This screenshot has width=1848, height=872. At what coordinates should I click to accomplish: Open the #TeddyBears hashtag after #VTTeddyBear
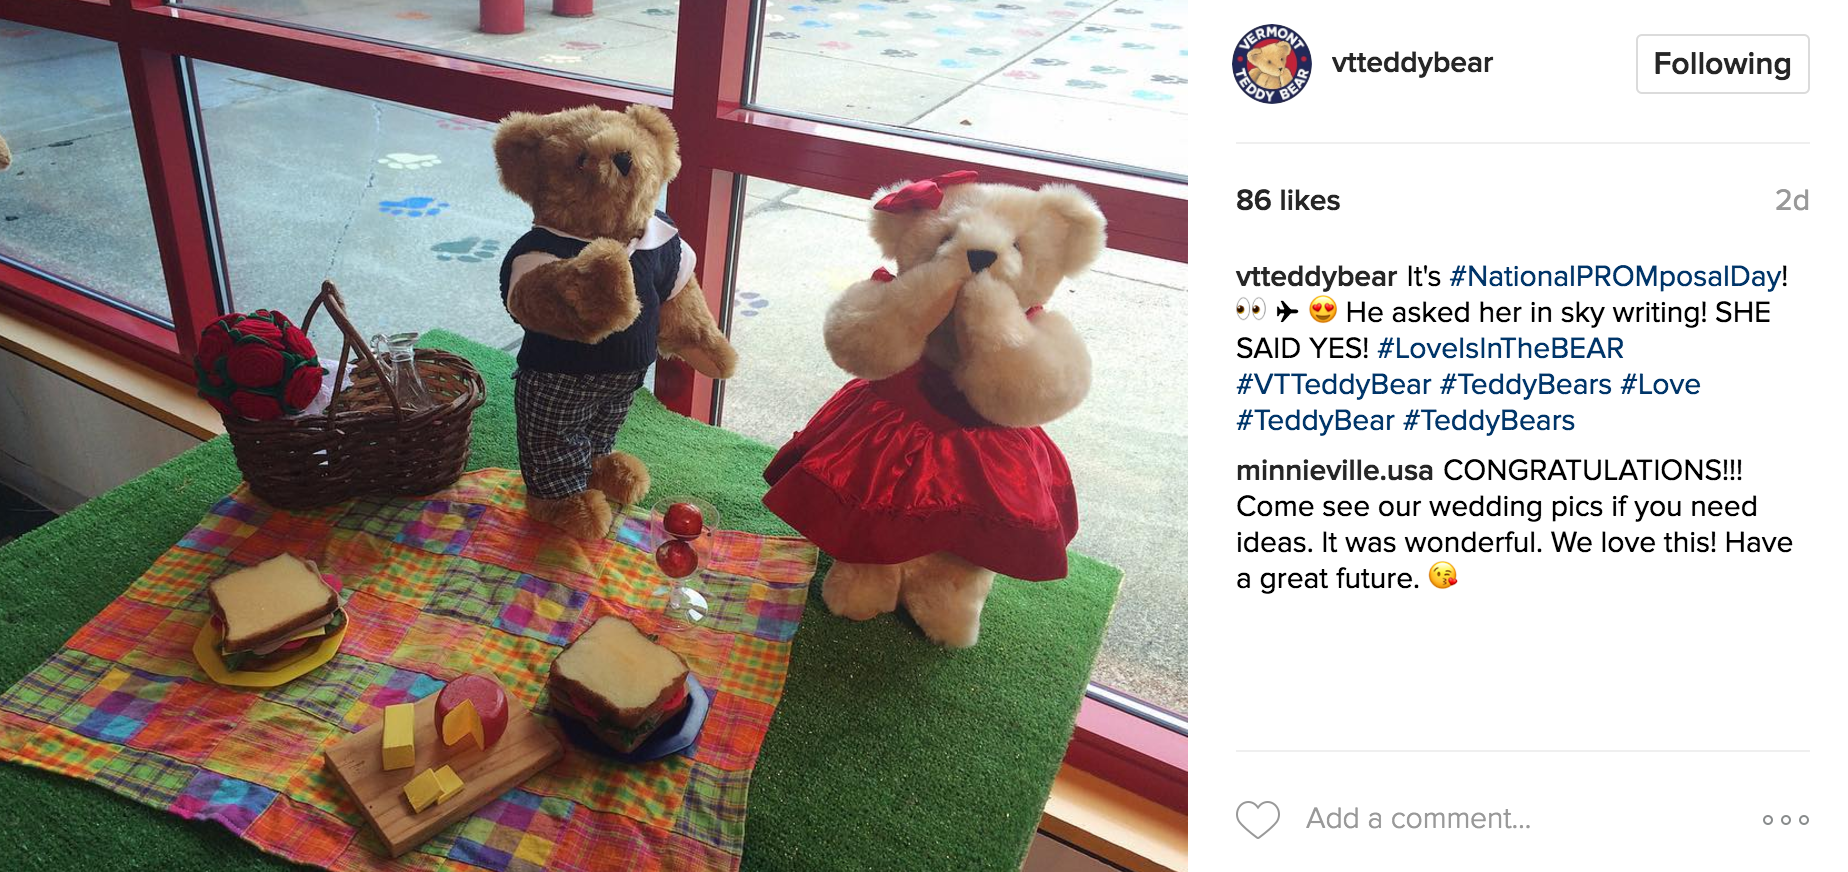[x=1525, y=384]
